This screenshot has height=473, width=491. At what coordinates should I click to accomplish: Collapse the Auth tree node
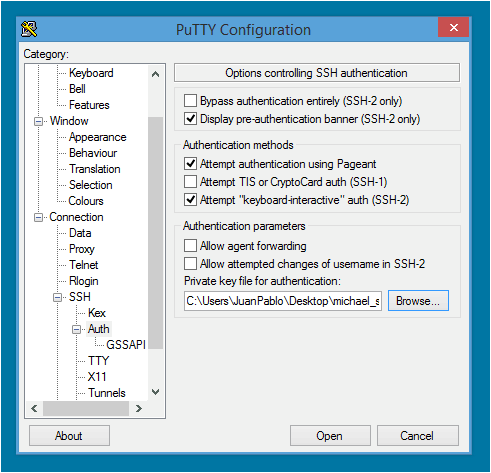tap(77, 329)
